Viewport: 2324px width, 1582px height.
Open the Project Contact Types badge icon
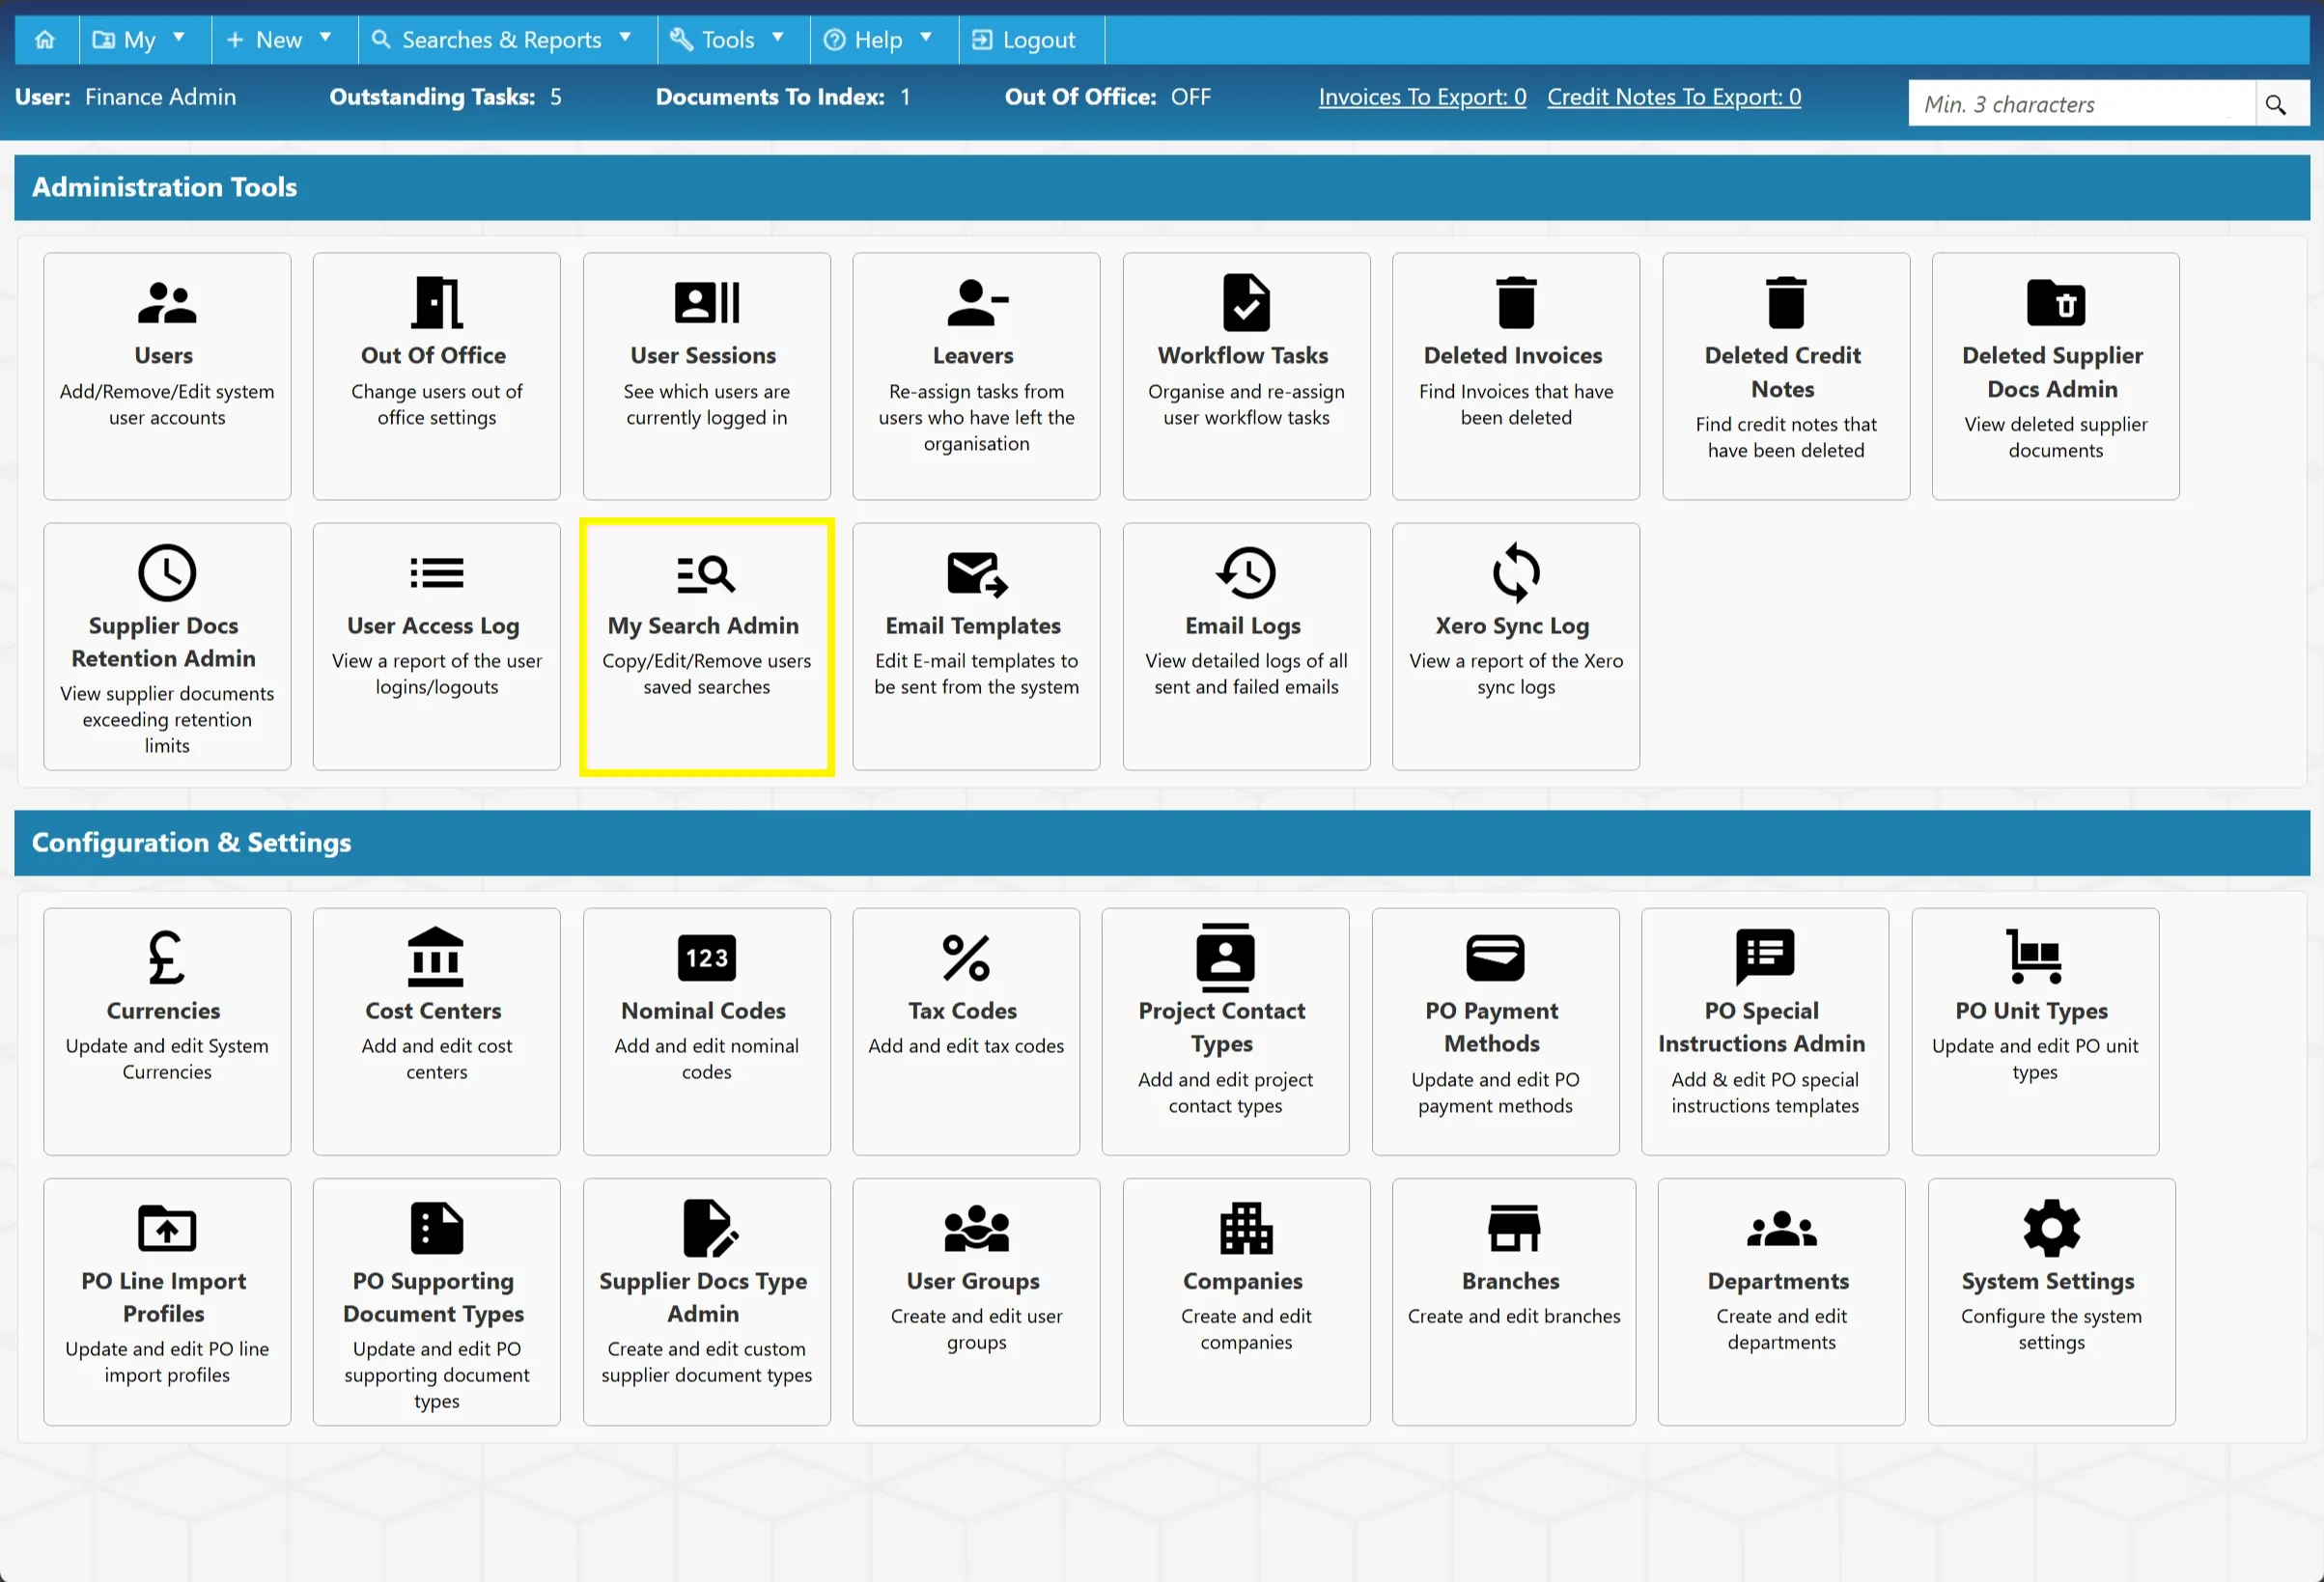[x=1226, y=958]
